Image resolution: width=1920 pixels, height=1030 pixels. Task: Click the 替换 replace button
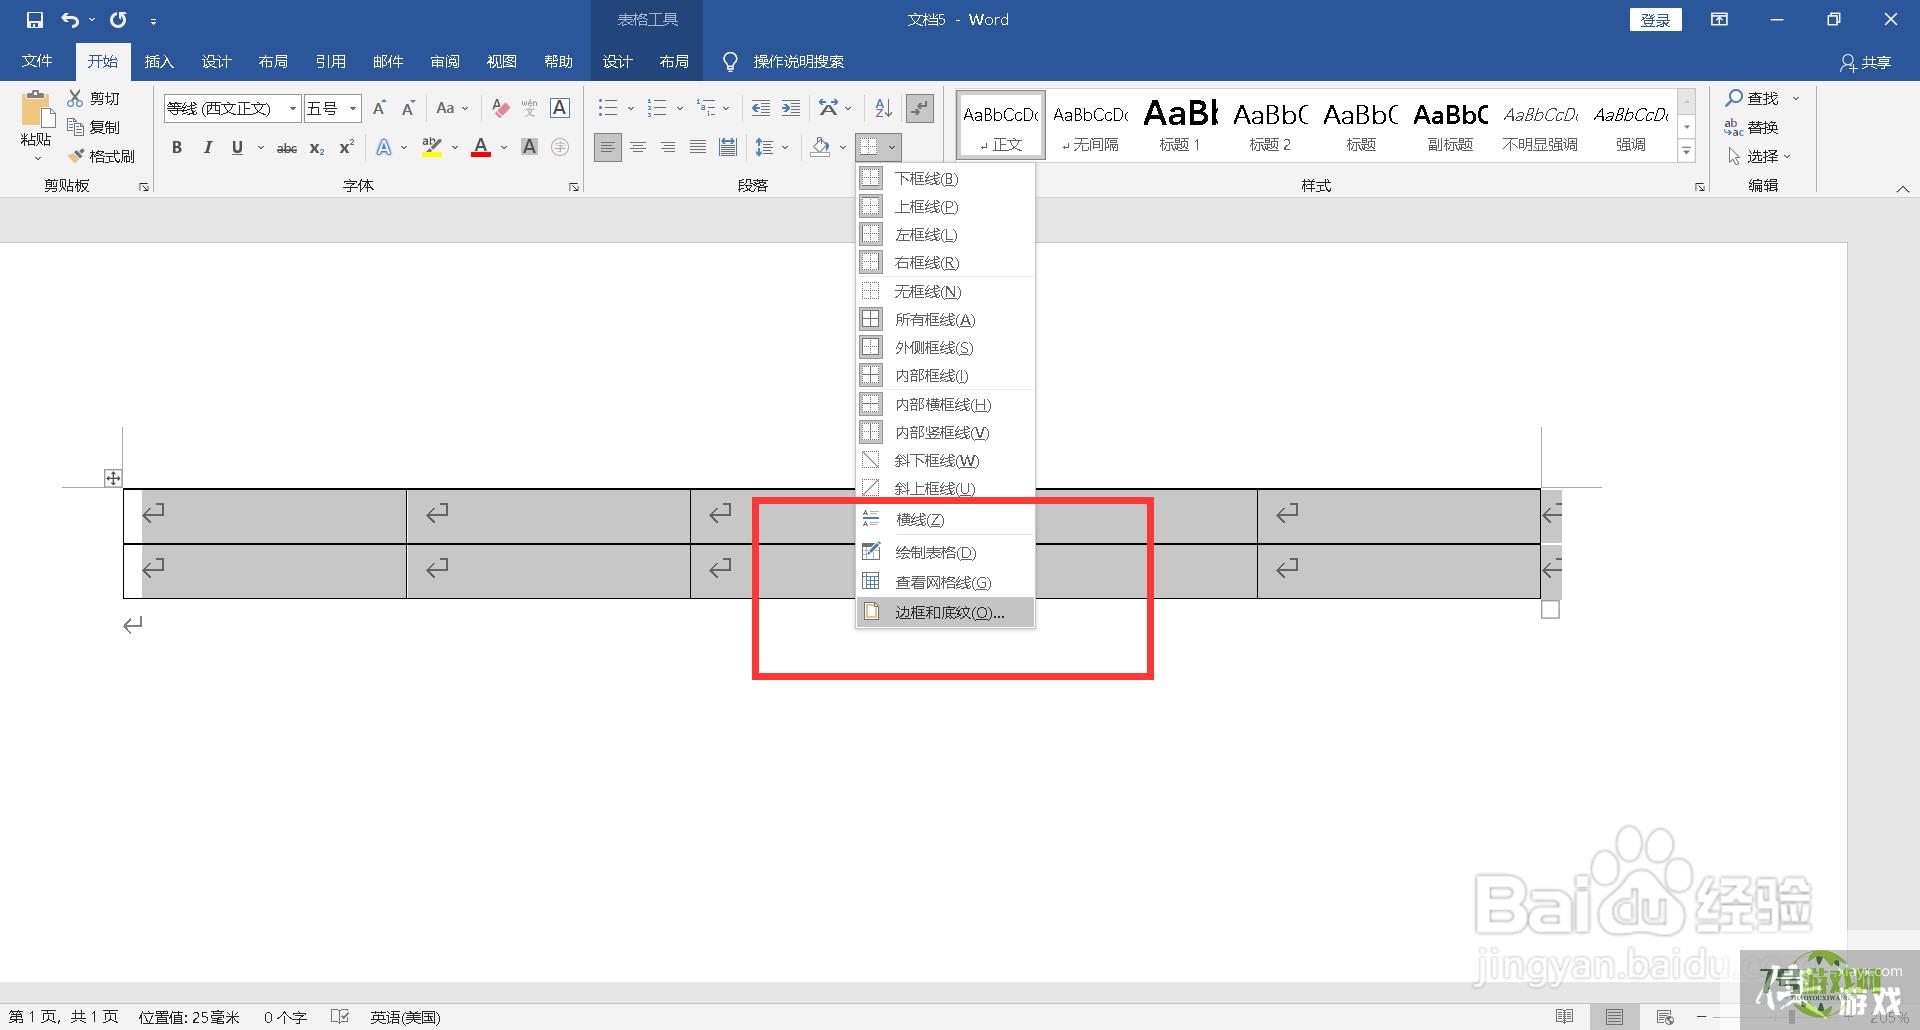click(x=1751, y=127)
